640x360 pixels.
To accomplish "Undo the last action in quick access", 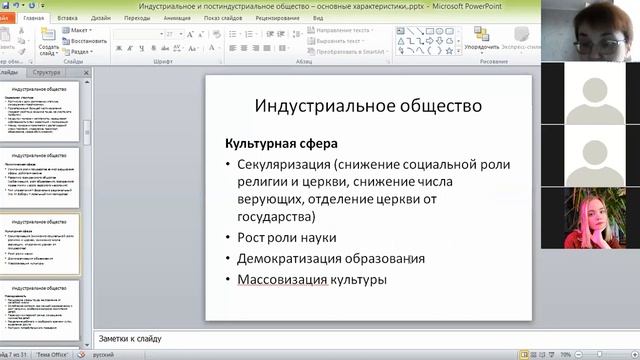I will (x=16, y=6).
